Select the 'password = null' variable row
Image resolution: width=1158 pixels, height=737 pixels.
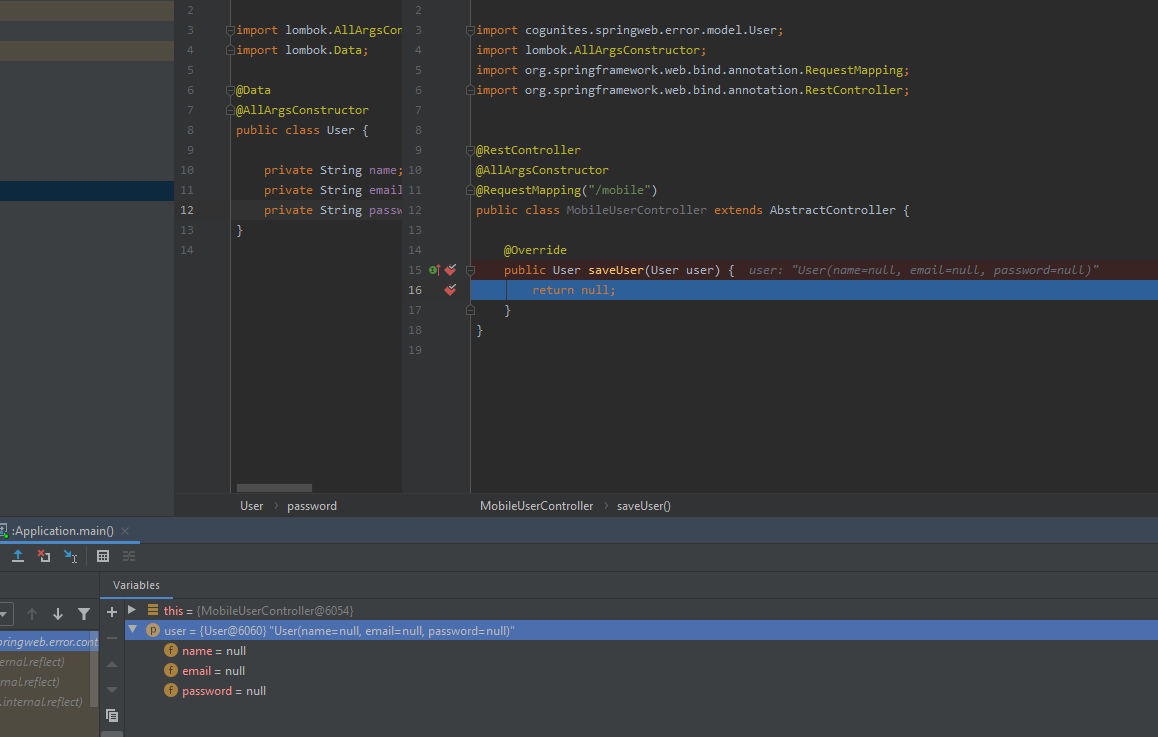point(641,690)
